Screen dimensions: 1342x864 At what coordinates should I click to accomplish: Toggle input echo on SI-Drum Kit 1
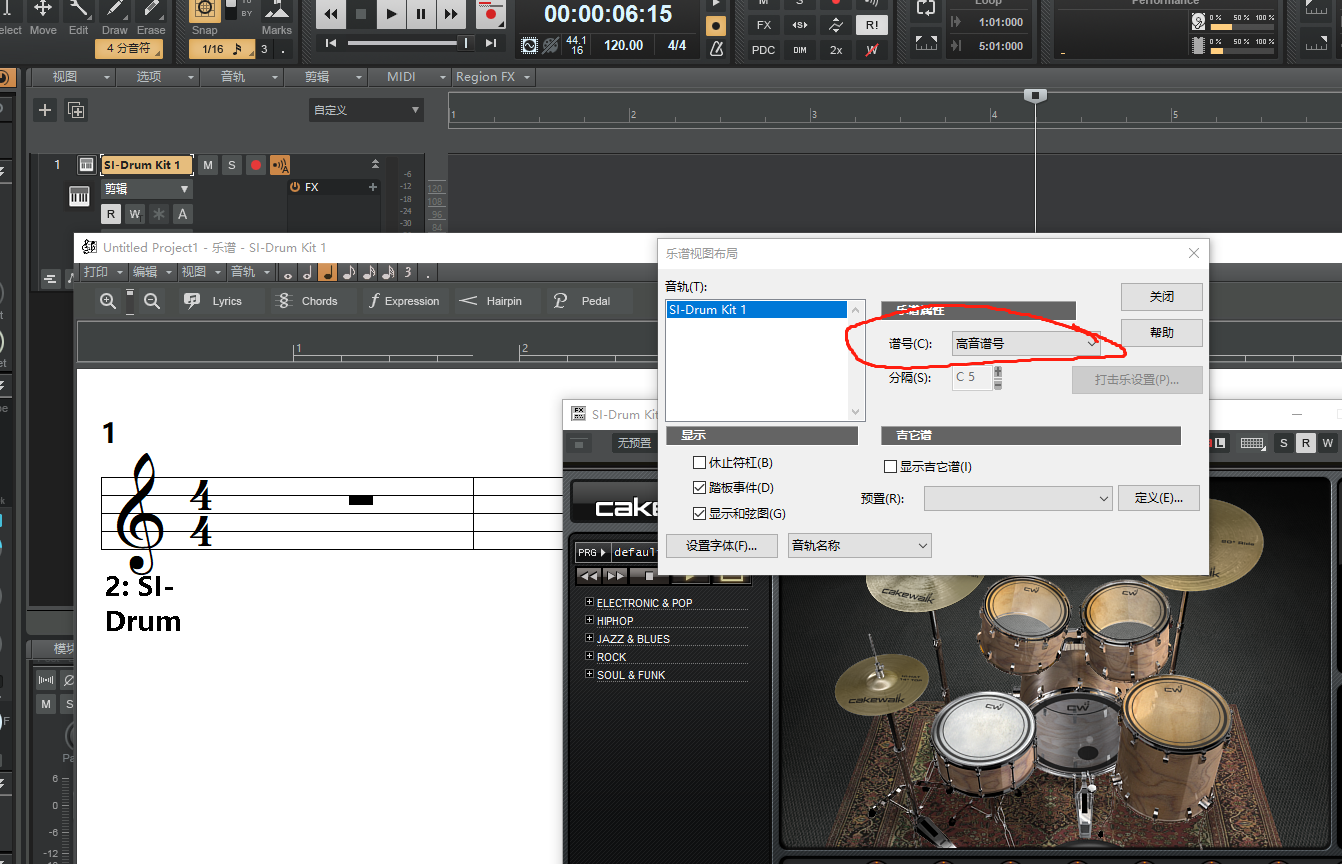(x=280, y=165)
